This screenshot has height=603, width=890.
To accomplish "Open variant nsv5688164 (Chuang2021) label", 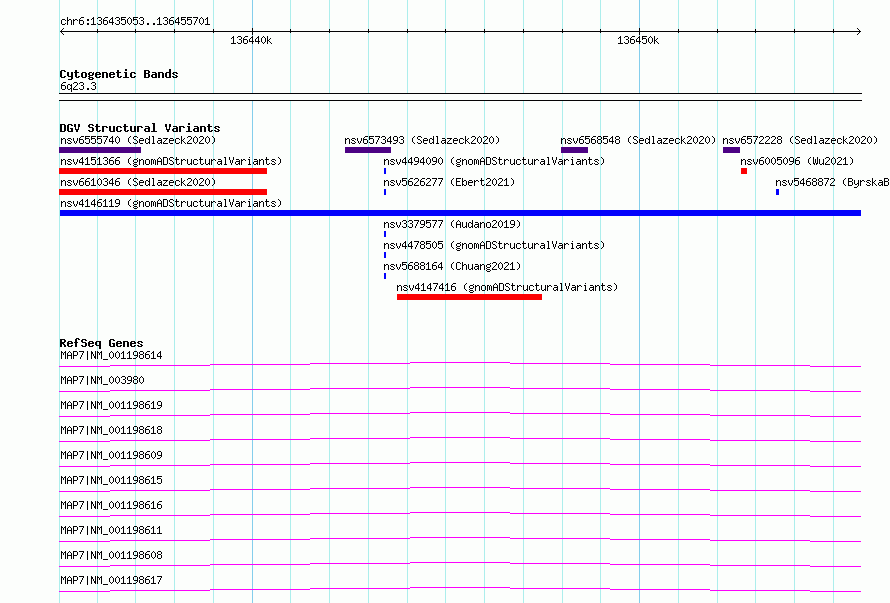I will [x=452, y=266].
